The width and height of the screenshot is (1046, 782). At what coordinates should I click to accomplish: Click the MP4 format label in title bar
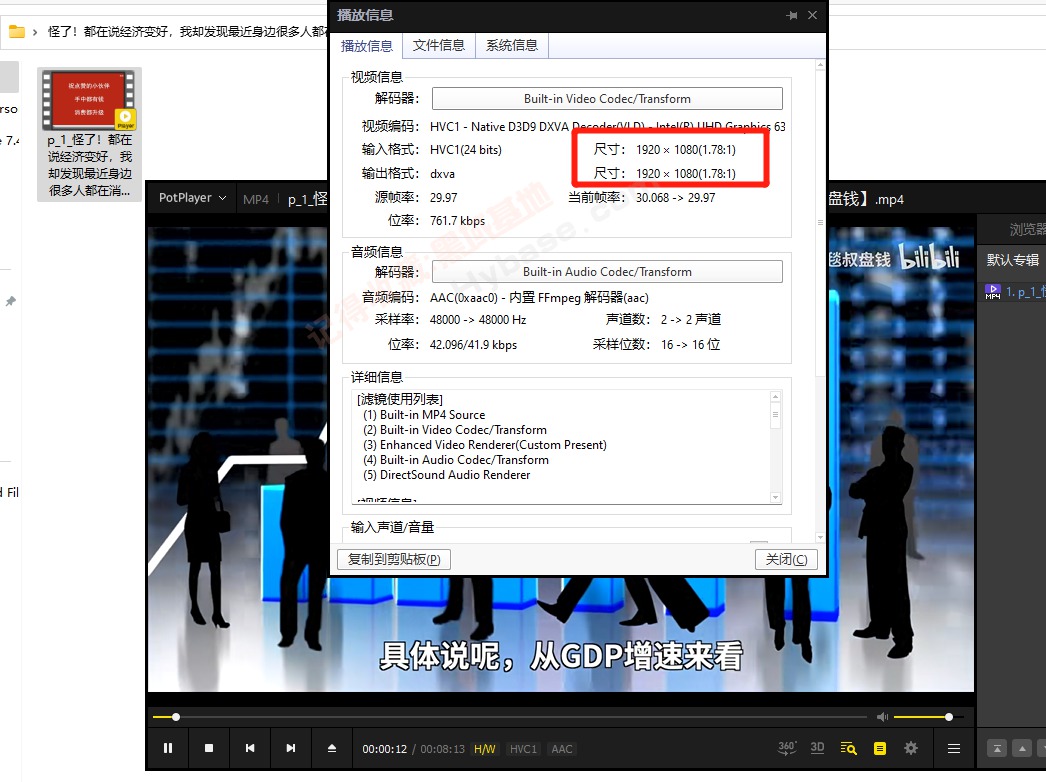(255, 200)
